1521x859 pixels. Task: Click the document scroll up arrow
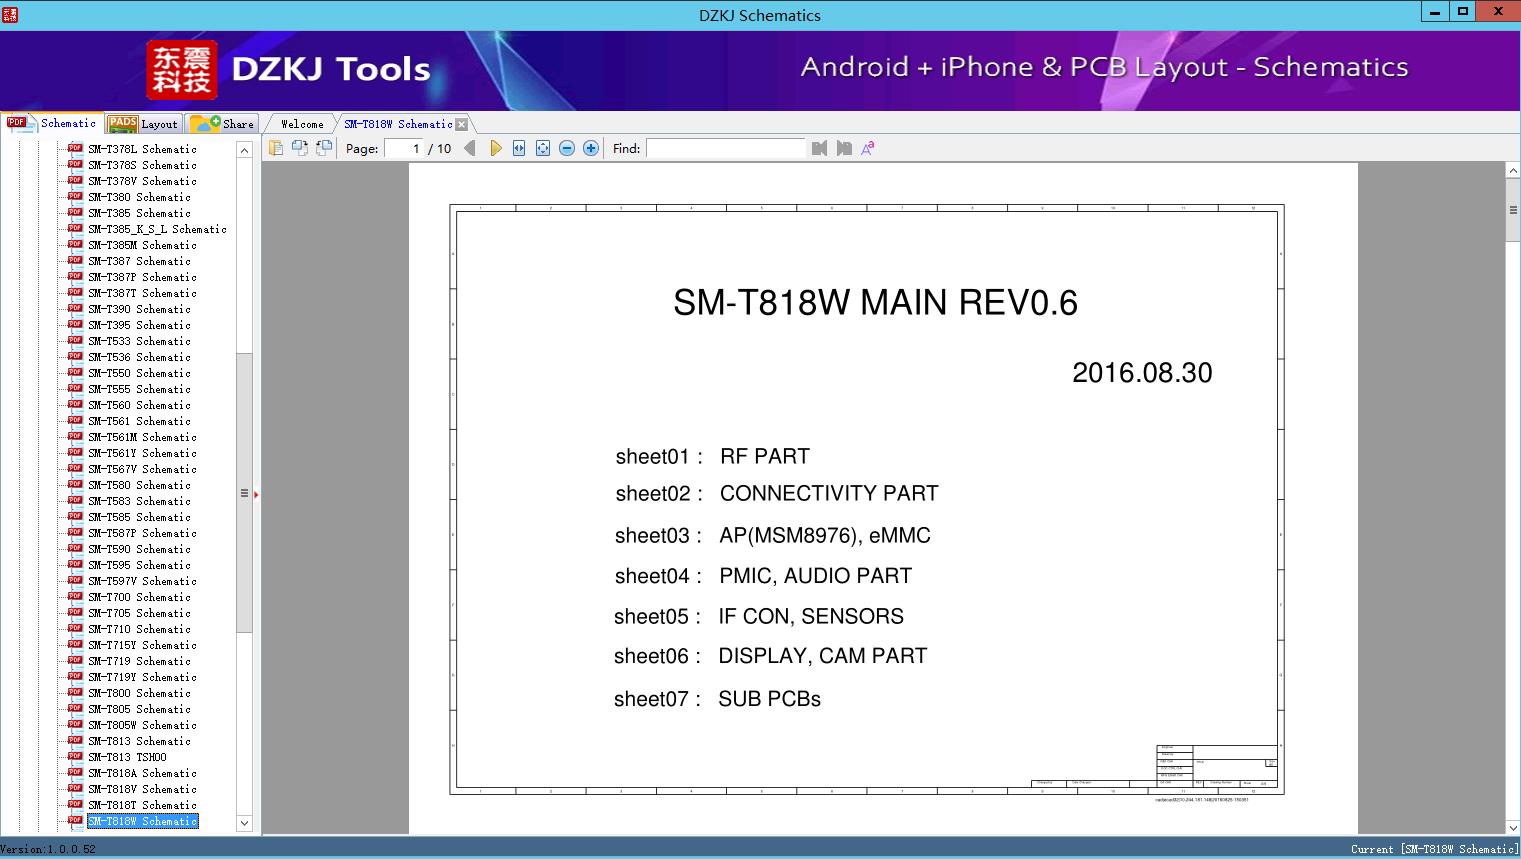(1513, 171)
